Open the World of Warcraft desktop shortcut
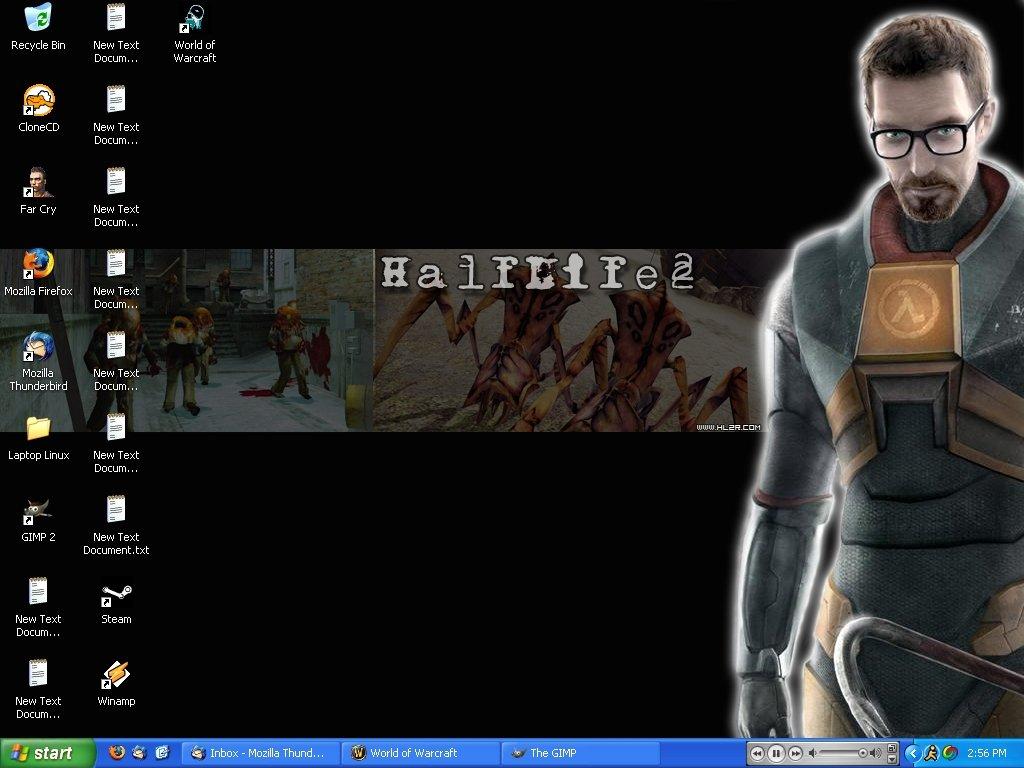This screenshot has width=1024, height=768. [x=194, y=20]
